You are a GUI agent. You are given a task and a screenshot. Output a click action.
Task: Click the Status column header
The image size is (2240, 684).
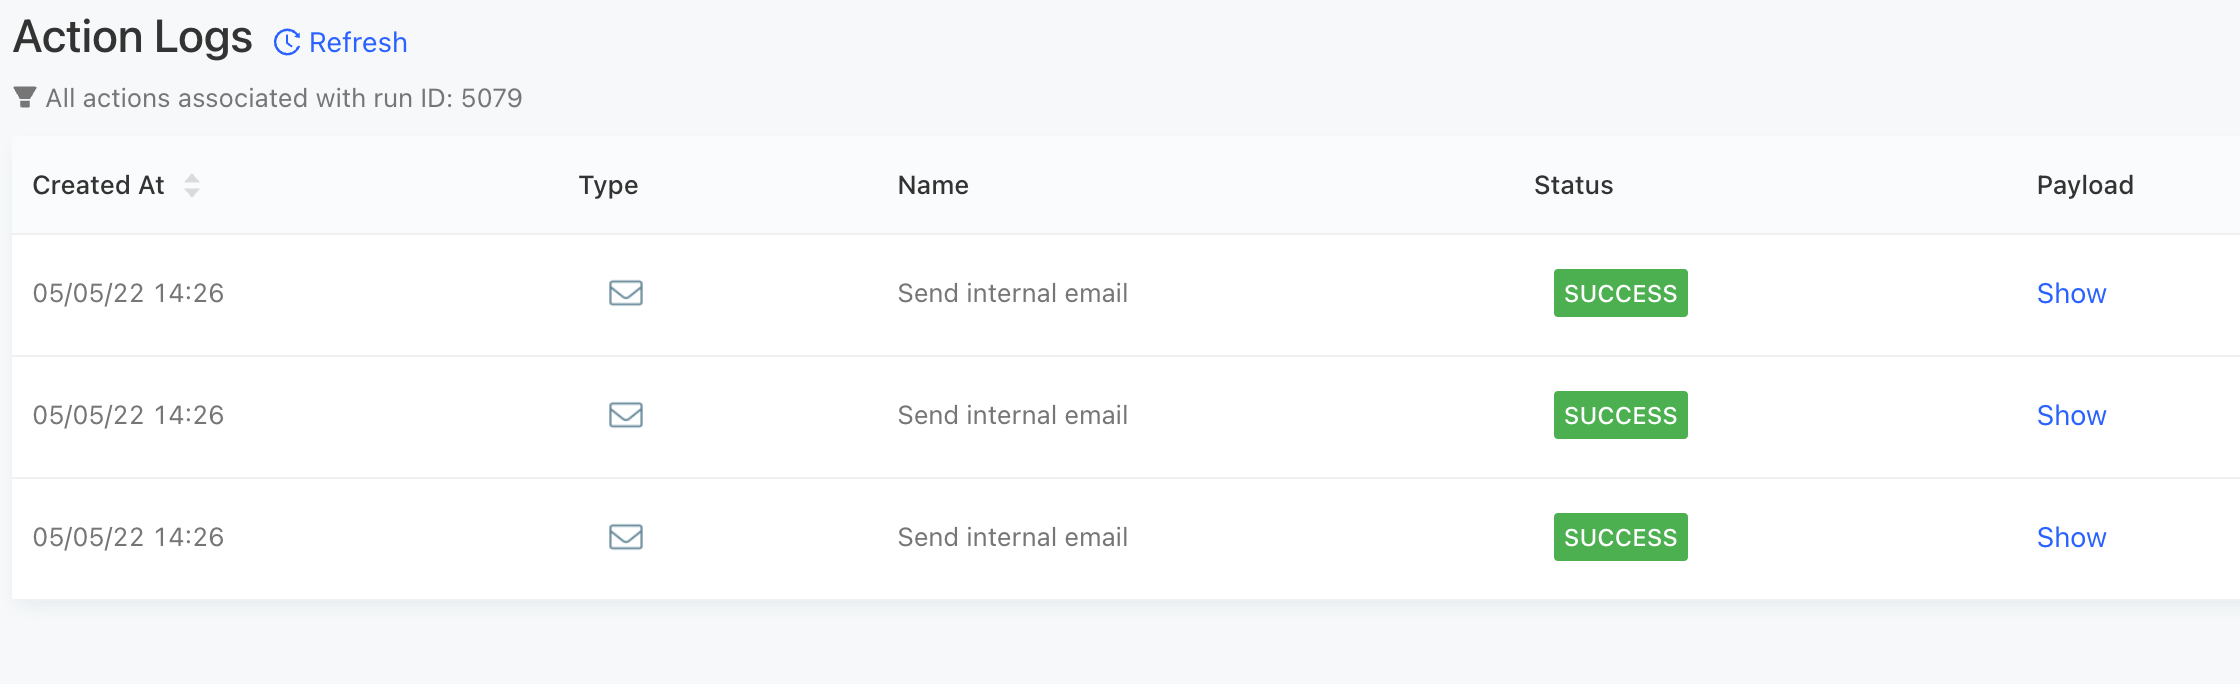tap(1573, 185)
